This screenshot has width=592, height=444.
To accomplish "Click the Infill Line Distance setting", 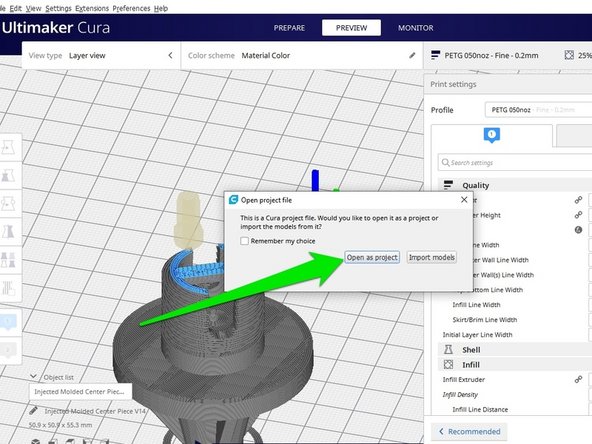I will pos(480,410).
